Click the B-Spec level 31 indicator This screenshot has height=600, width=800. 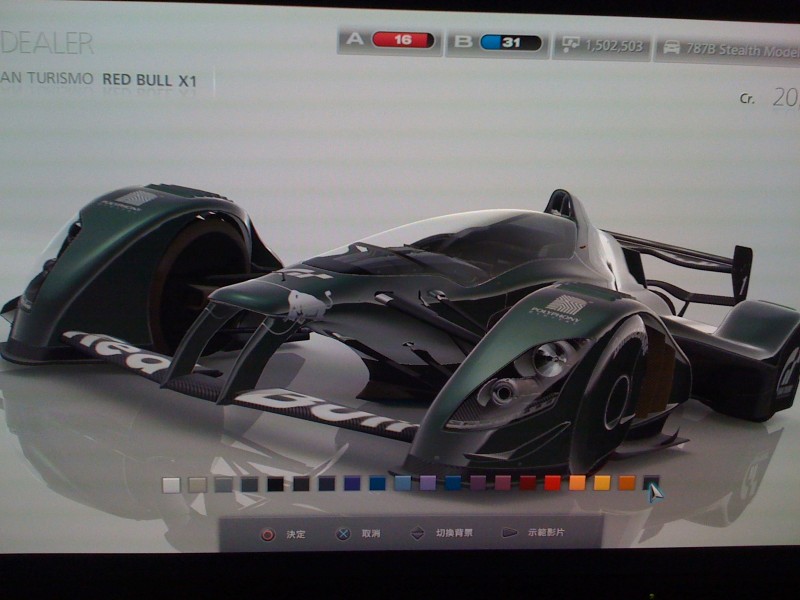[497, 42]
